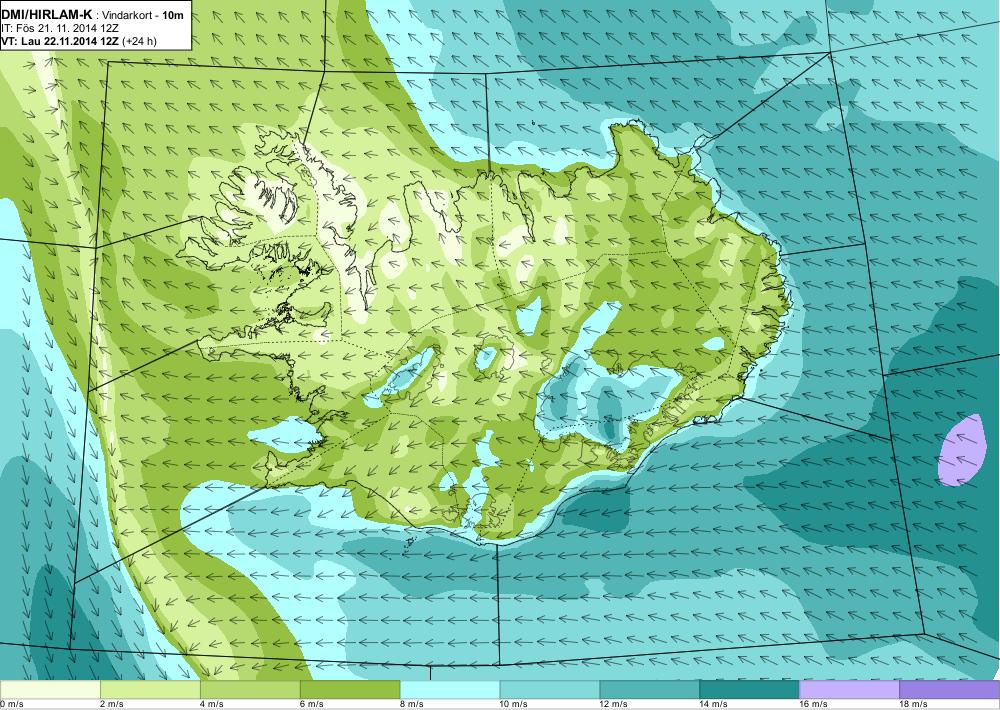The height and width of the screenshot is (710, 1000).
Task: Click the purple 16 m/s wind patch on map
Action: tap(962, 449)
